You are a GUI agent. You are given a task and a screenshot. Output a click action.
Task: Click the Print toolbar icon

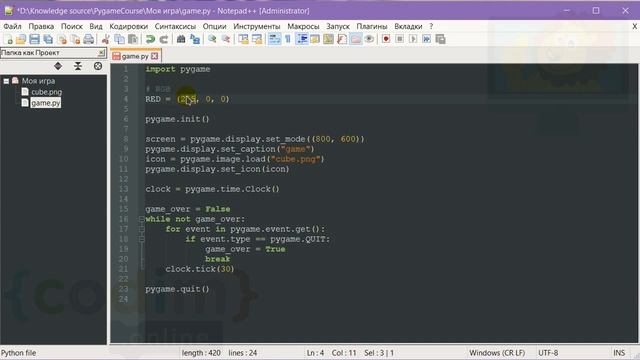[x=89, y=39]
